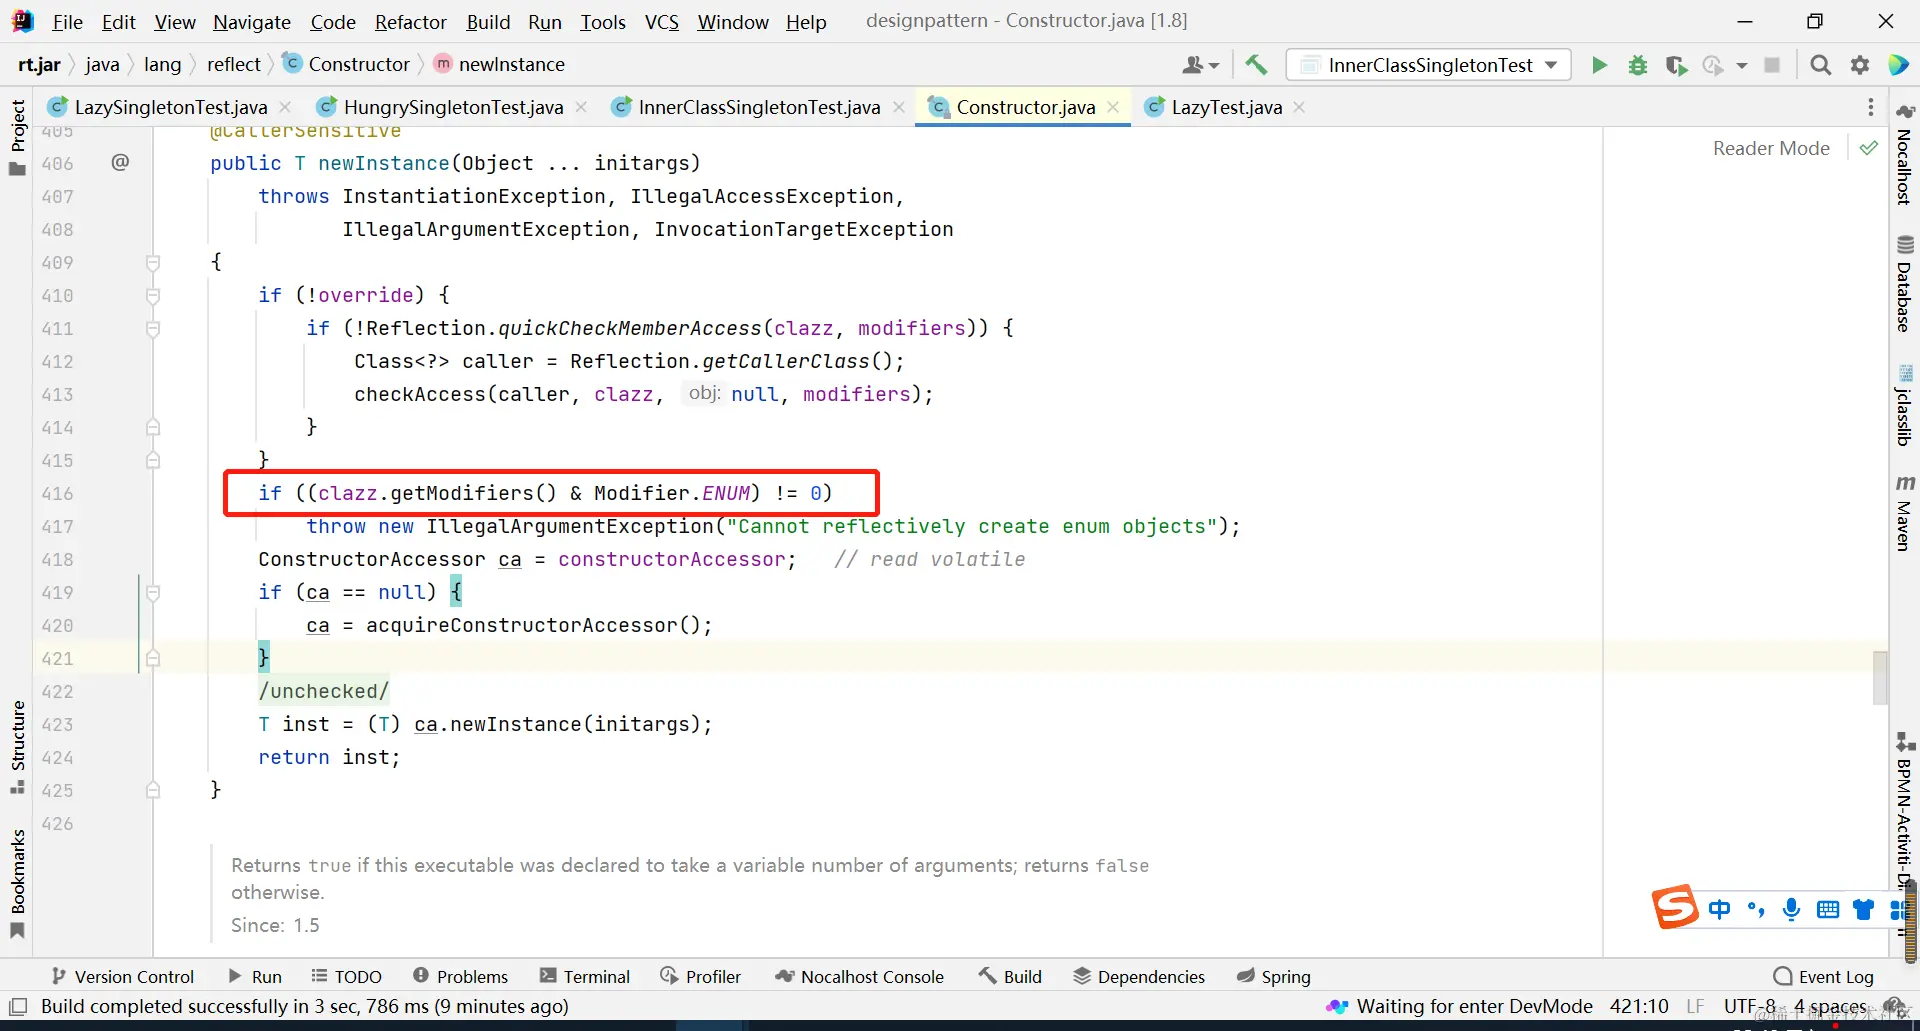This screenshot has width=1920, height=1031.
Task: Click Sogou skin shirt icon
Action: pyautogui.click(x=1863, y=909)
